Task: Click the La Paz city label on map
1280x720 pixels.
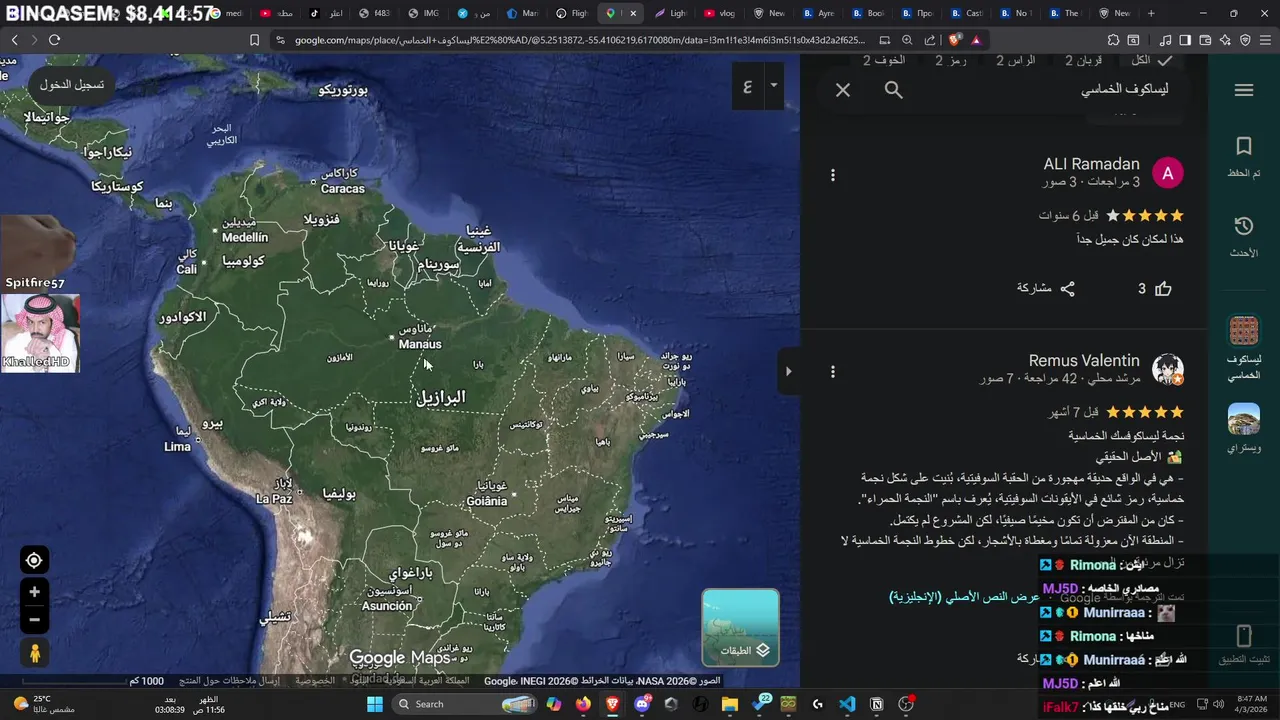Action: pos(274,499)
